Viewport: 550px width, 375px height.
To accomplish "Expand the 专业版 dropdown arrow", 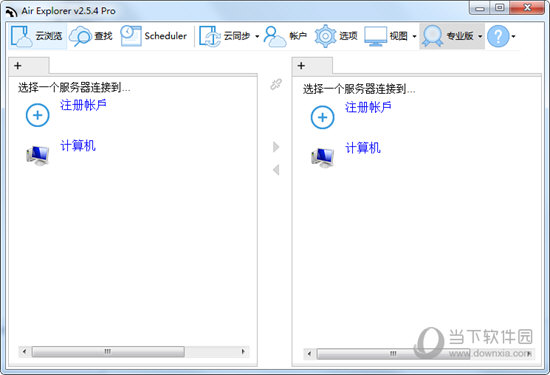I will (480, 36).
